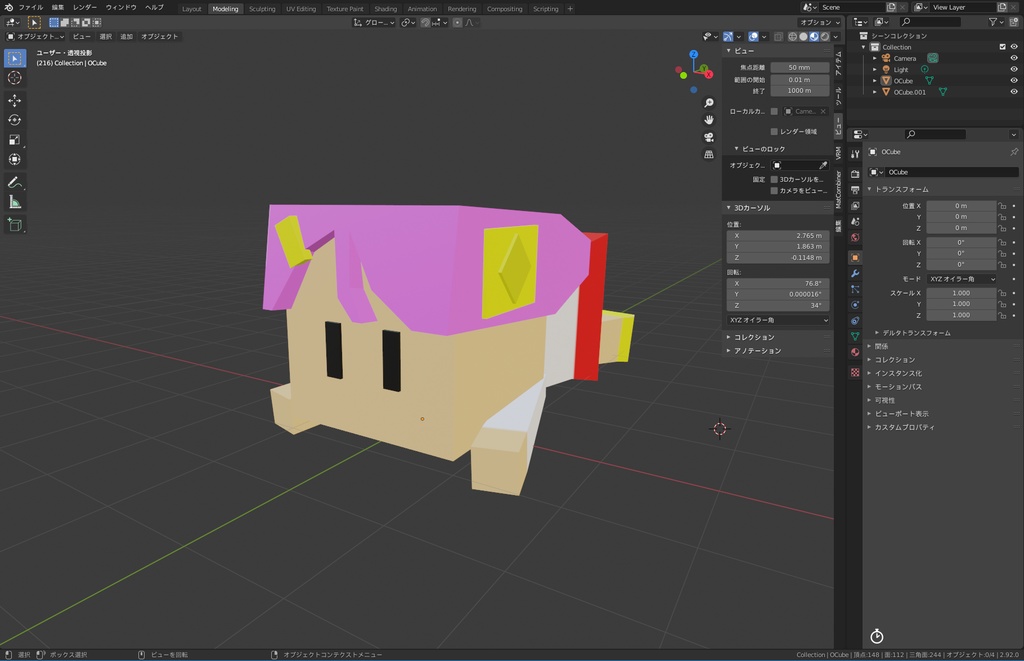
Task: Toggle the ローカルカメラ checkbox
Action: [x=774, y=112]
